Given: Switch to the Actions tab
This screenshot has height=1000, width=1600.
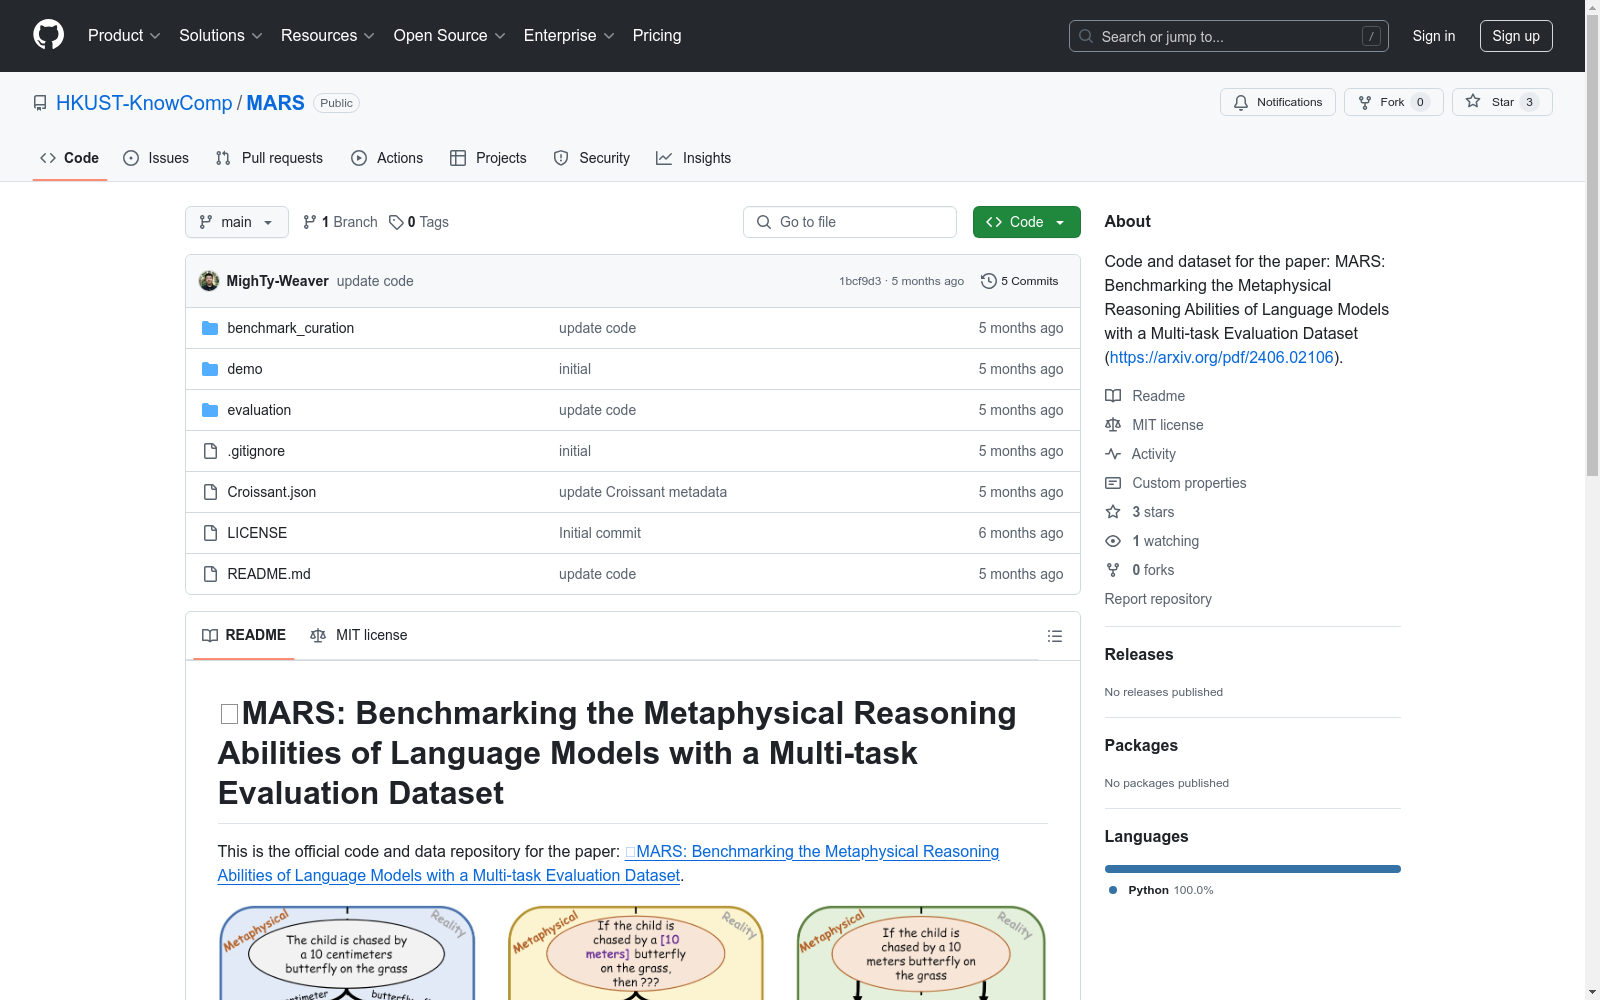Looking at the screenshot, I should pyautogui.click(x=387, y=158).
